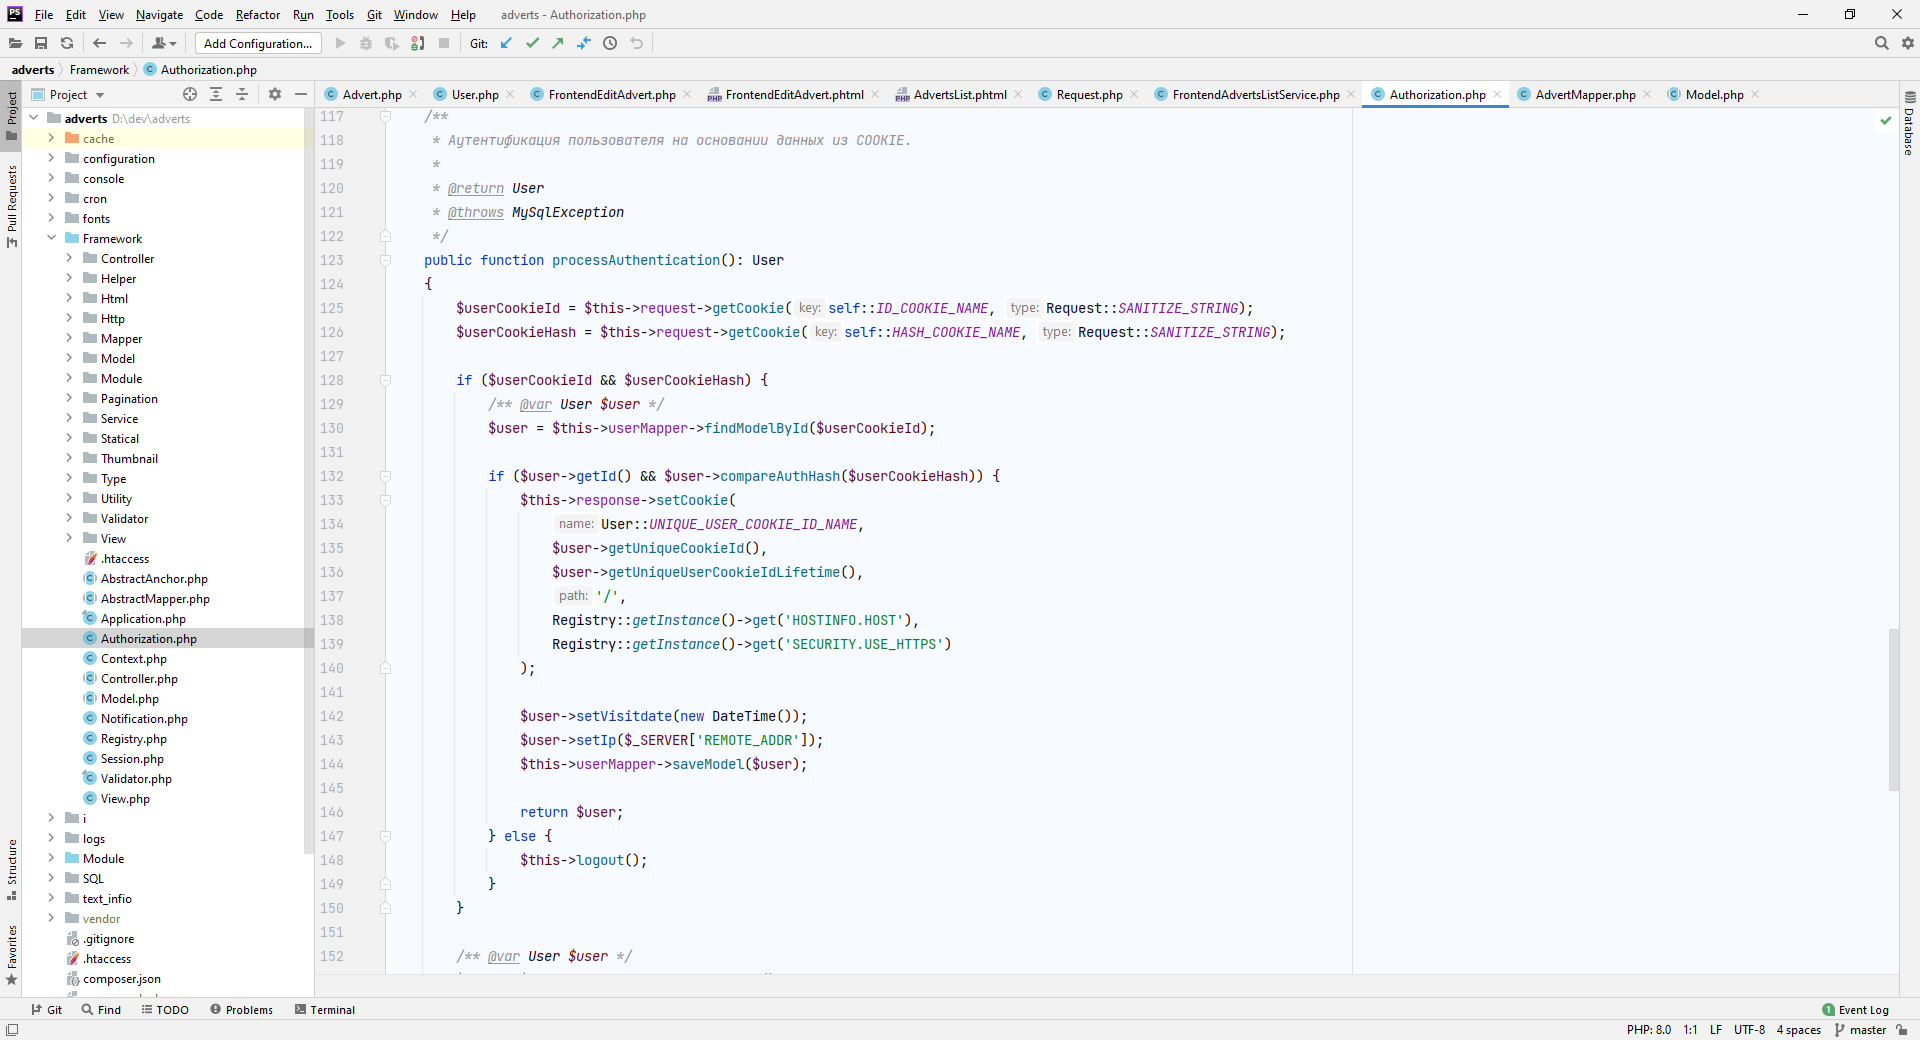Toggle code folding at line 128
Viewport: 1920px width, 1040px height.
click(x=385, y=380)
